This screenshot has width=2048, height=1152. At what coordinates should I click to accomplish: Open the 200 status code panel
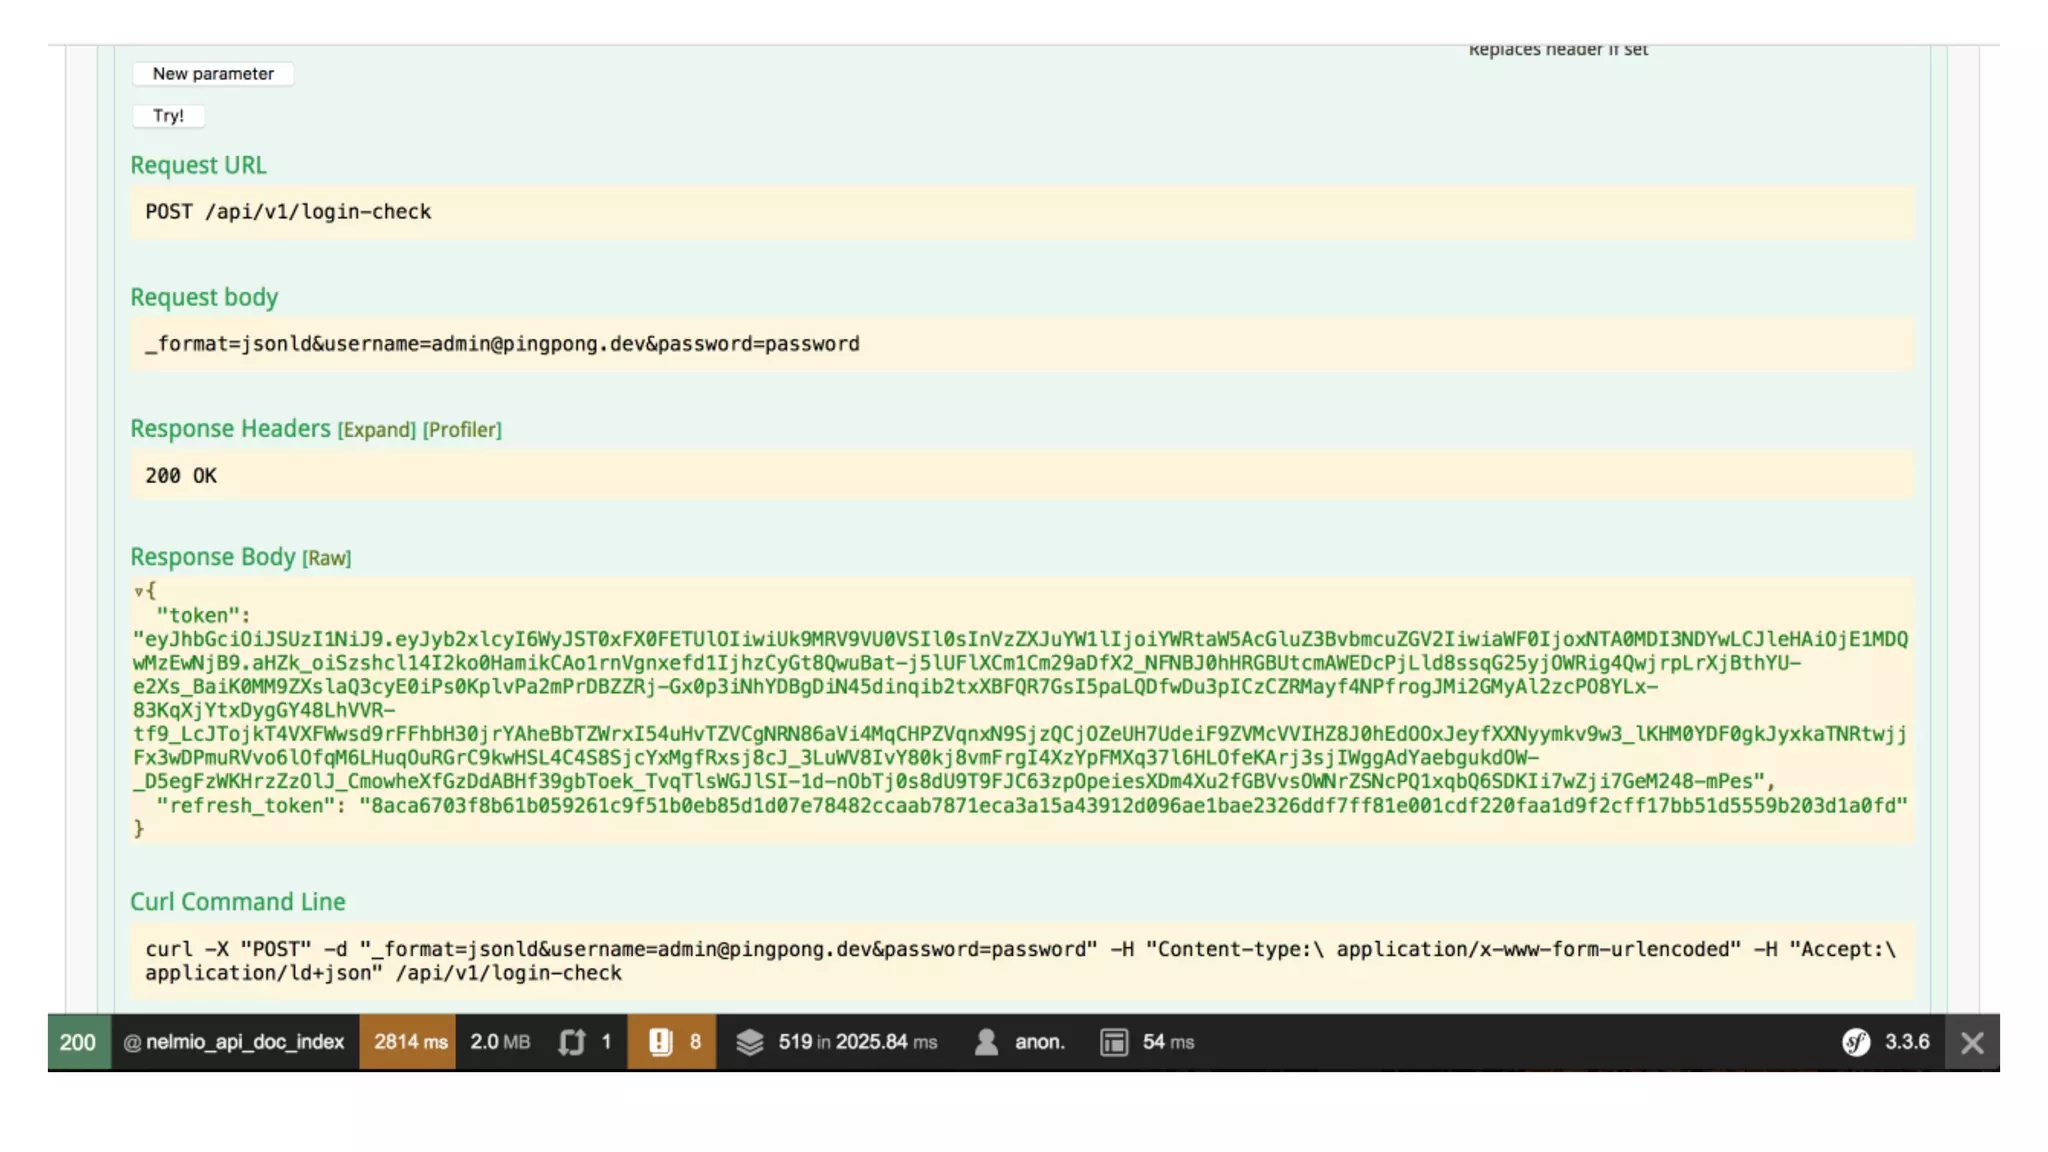click(x=78, y=1042)
